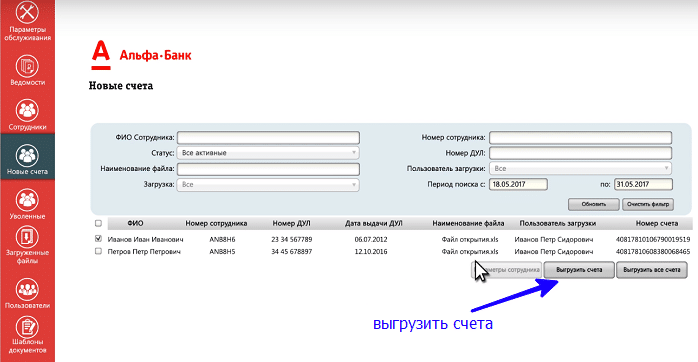The height and width of the screenshot is (362, 698).
Task: Select the cell Петров Петр Петрович
Action: coord(144,252)
